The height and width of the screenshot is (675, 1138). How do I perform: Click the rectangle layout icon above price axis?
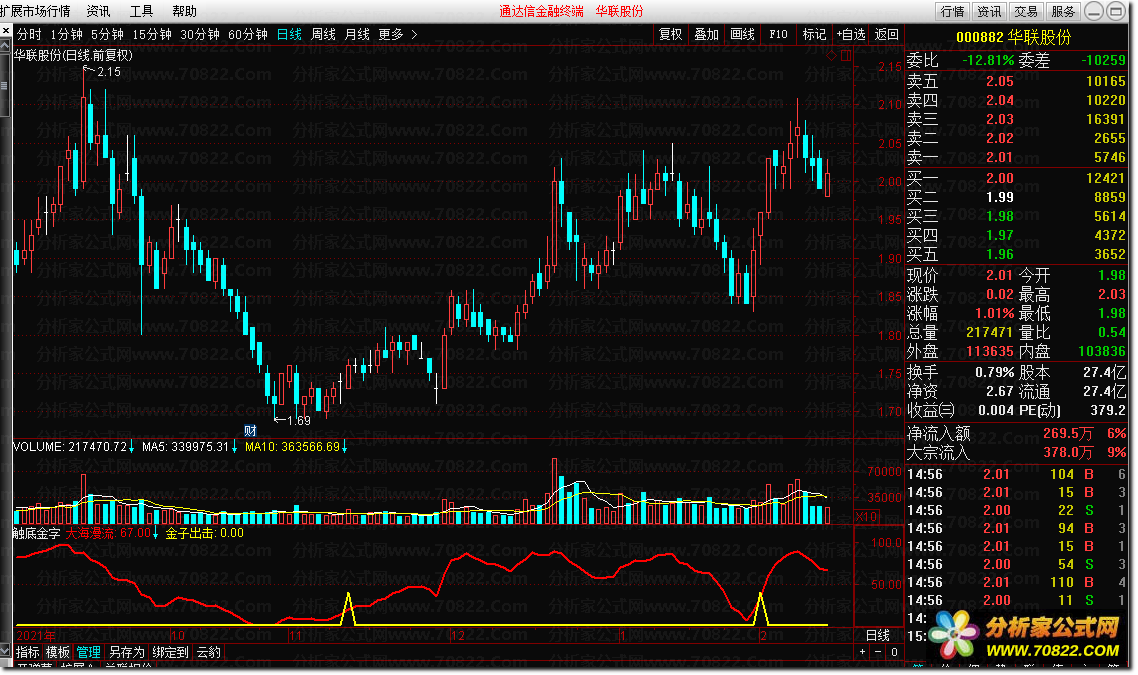(846, 55)
